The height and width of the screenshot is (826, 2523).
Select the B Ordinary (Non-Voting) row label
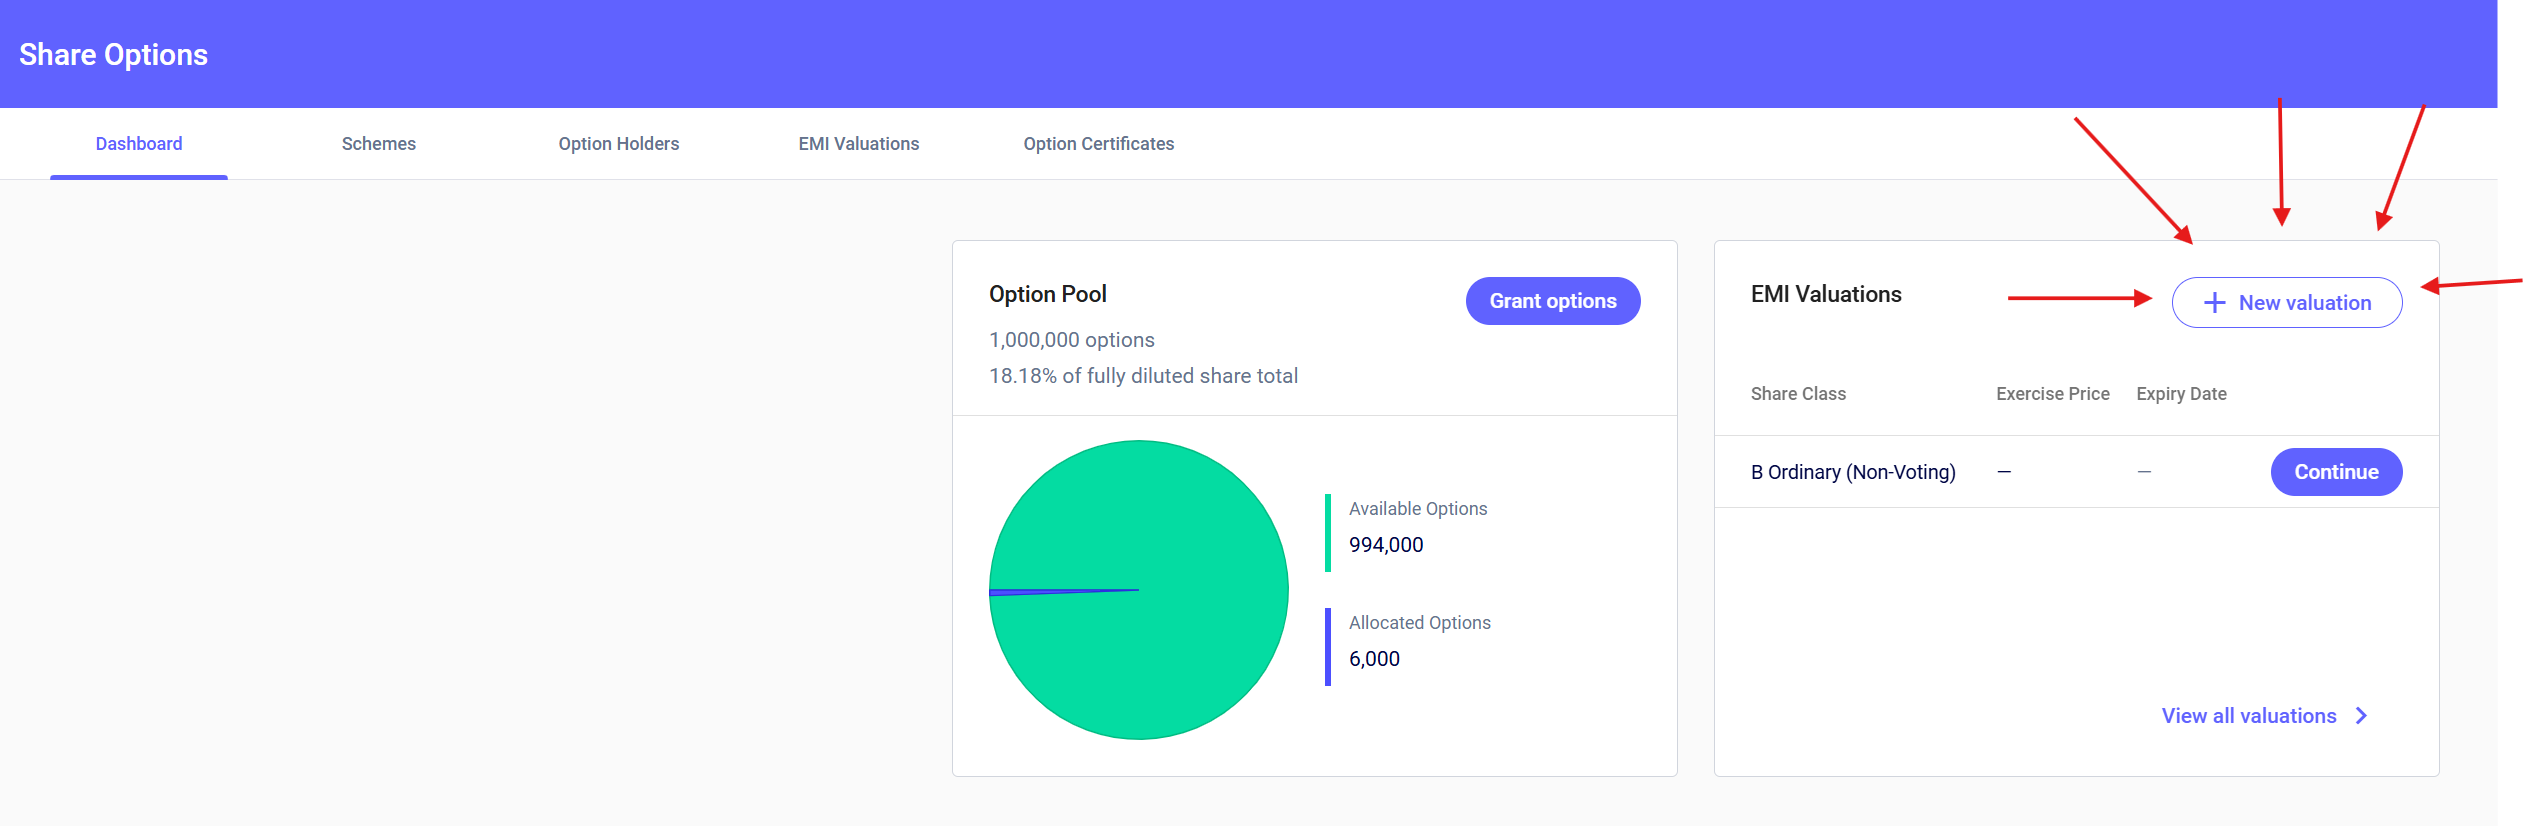pyautogui.click(x=1852, y=472)
